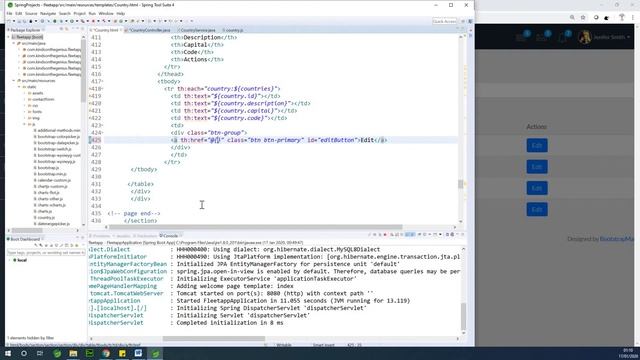Switch to the Country.html editor tab

106,30
